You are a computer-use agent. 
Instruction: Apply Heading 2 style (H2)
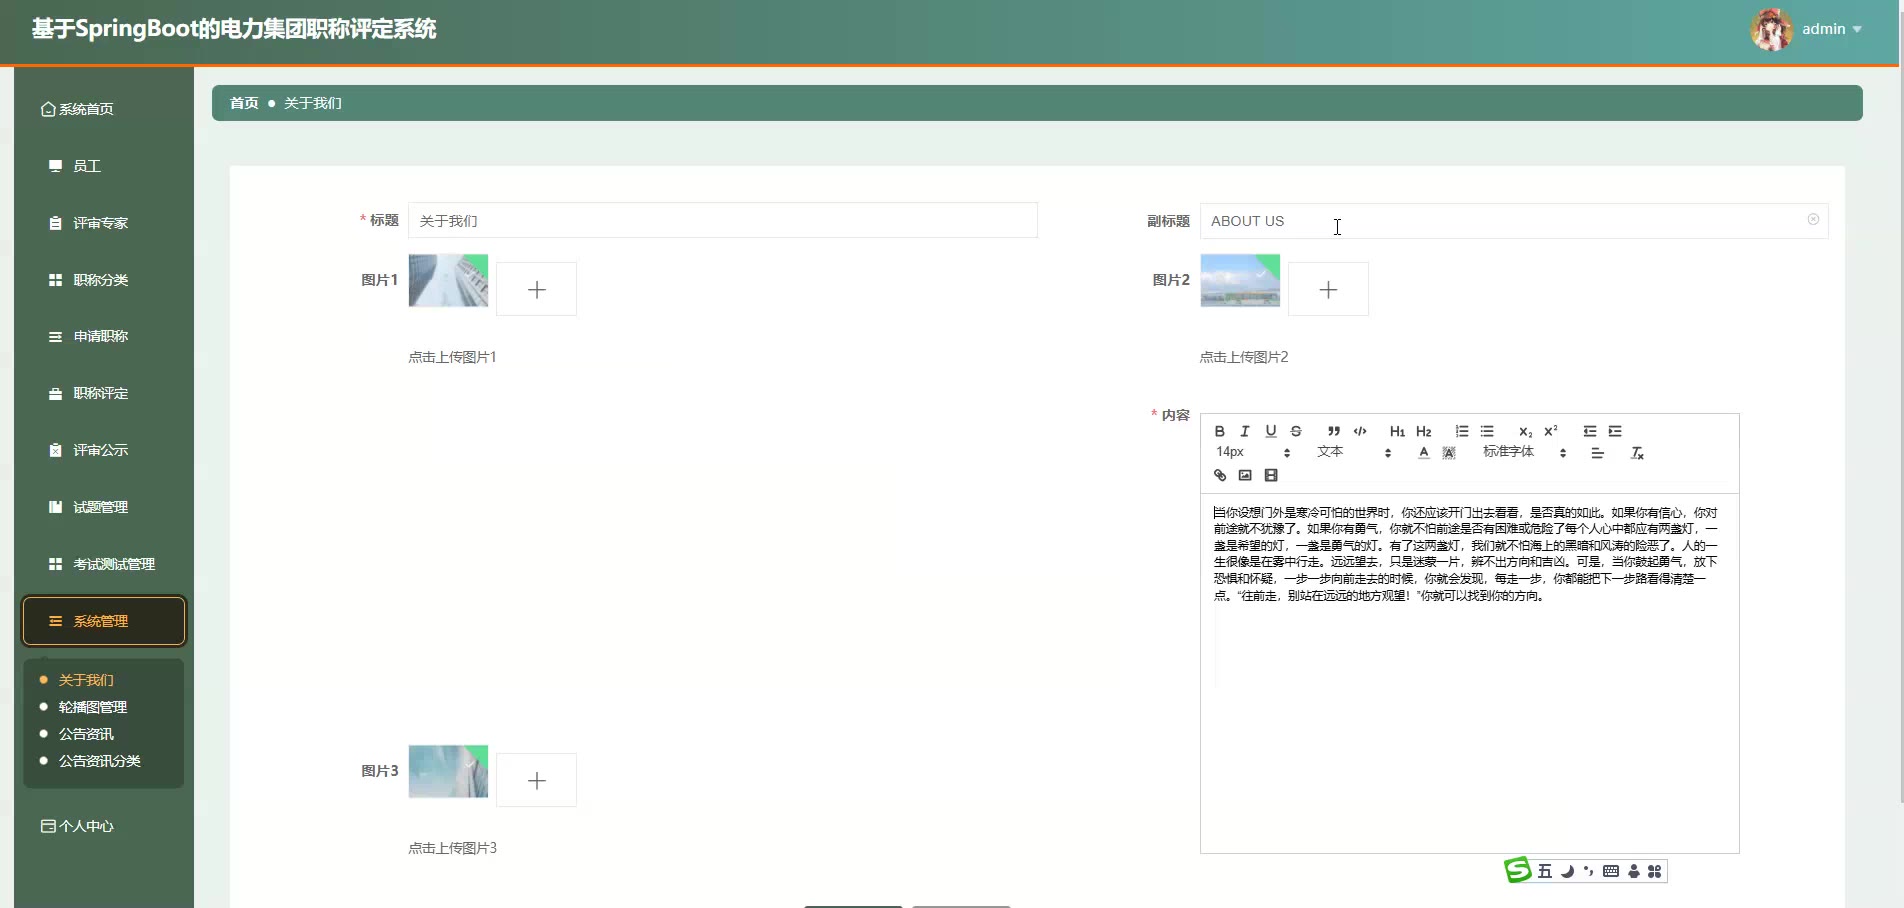point(1424,431)
